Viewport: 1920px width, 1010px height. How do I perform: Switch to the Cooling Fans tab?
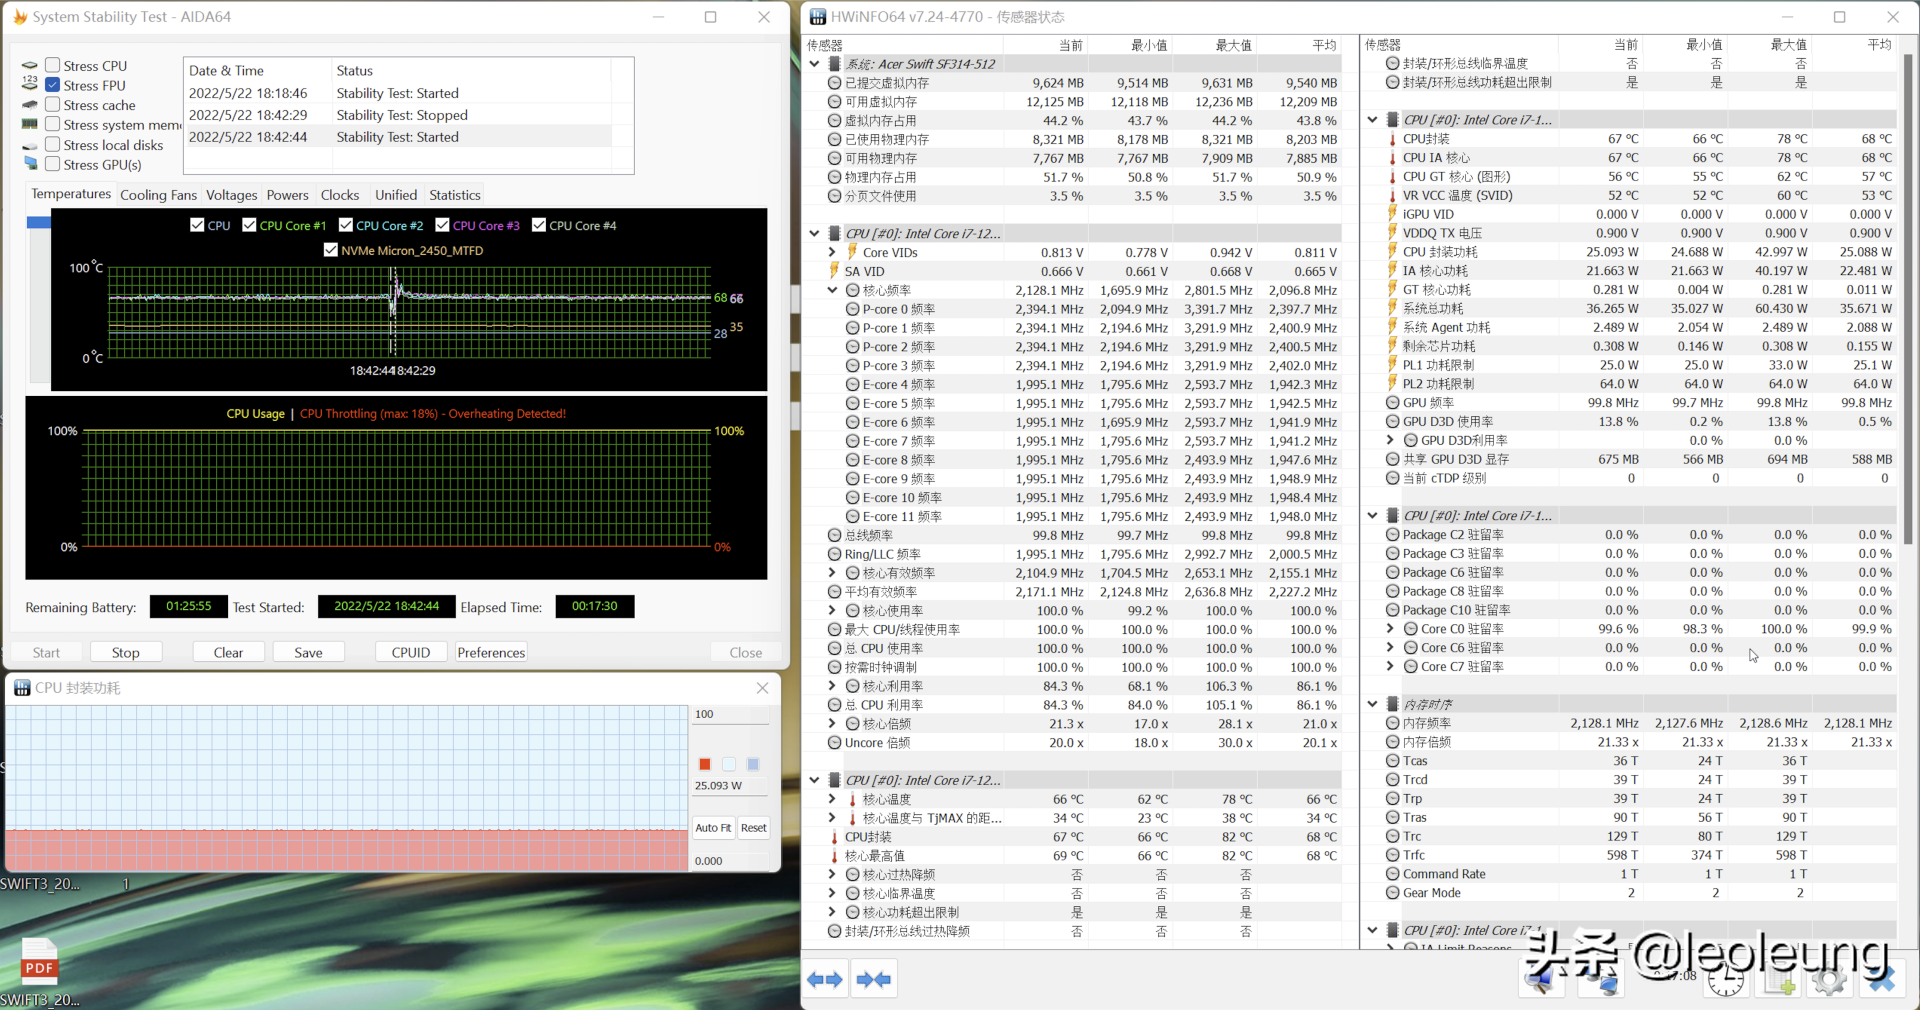(x=158, y=195)
